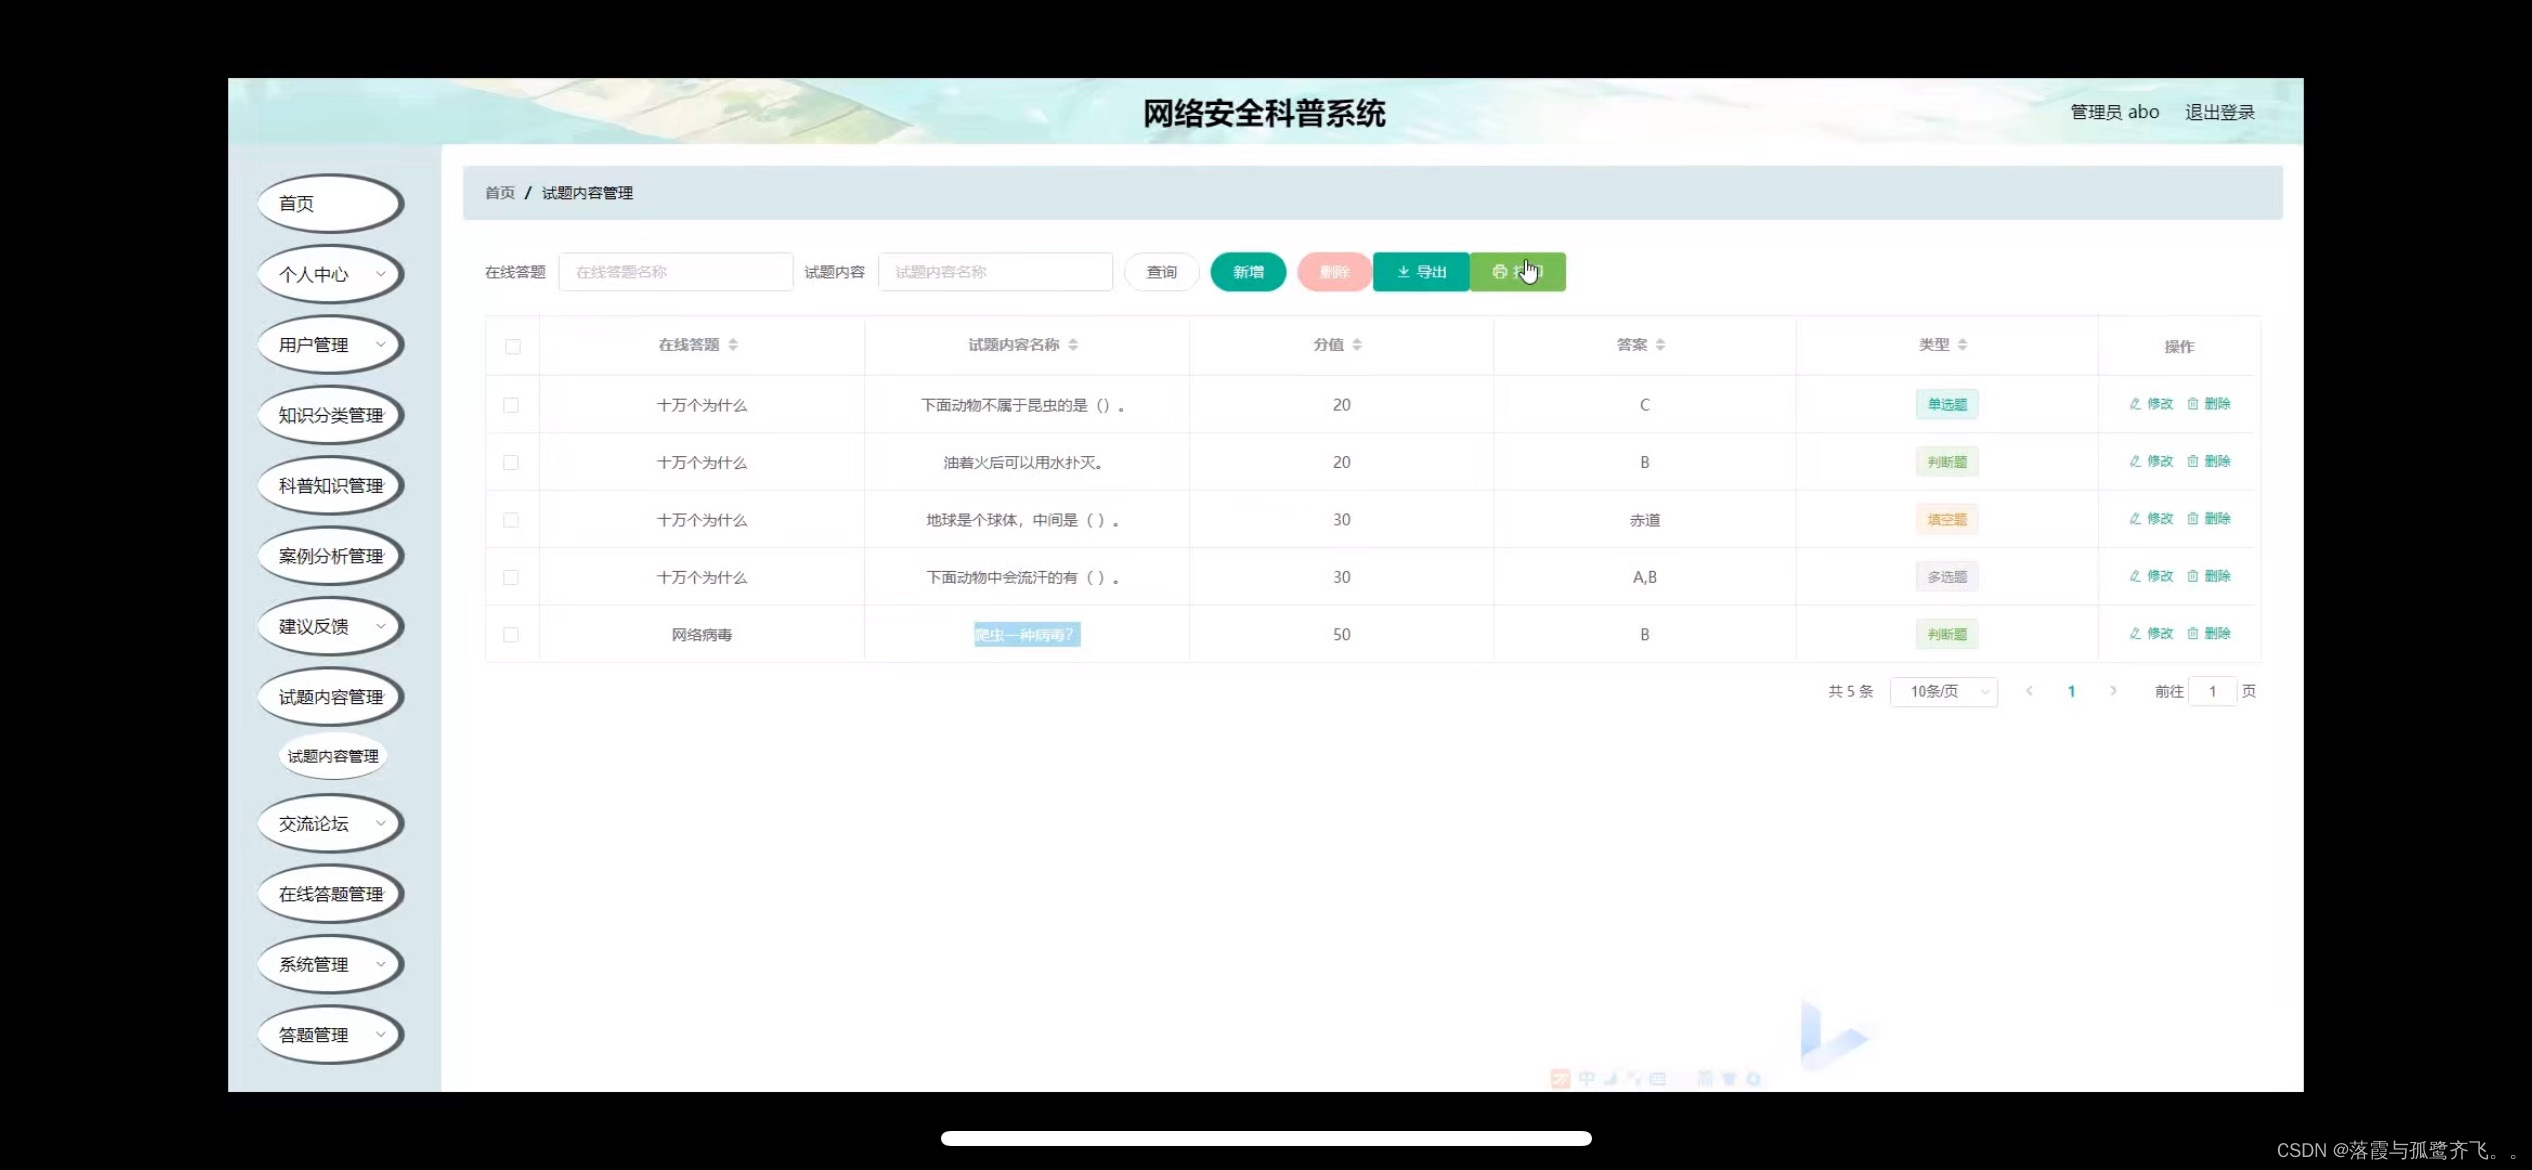The width and height of the screenshot is (2532, 1170).
Task: Open 首页 in the sidebar
Action: pos(330,204)
